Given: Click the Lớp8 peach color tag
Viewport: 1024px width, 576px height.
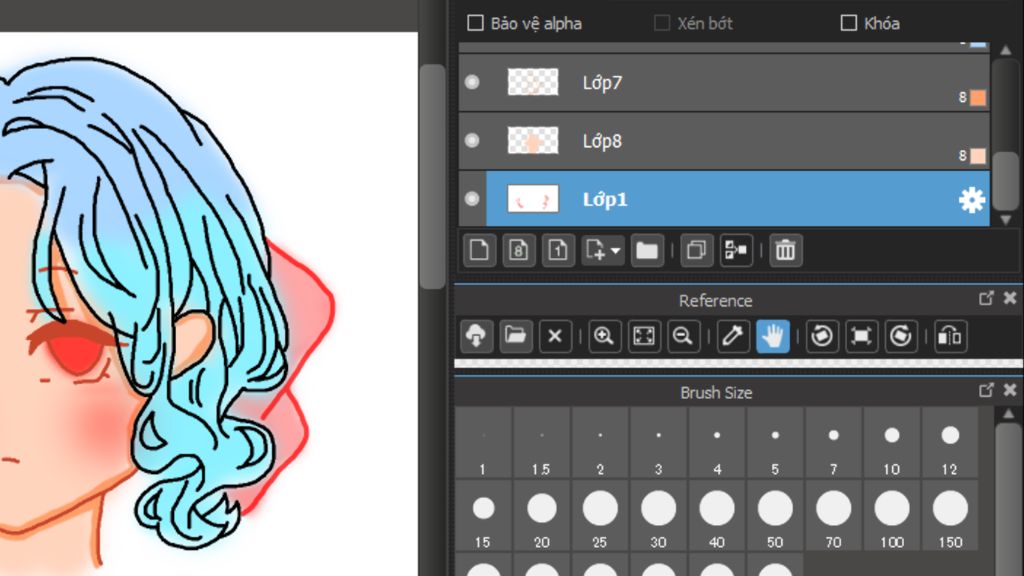Looking at the screenshot, I should point(978,155).
